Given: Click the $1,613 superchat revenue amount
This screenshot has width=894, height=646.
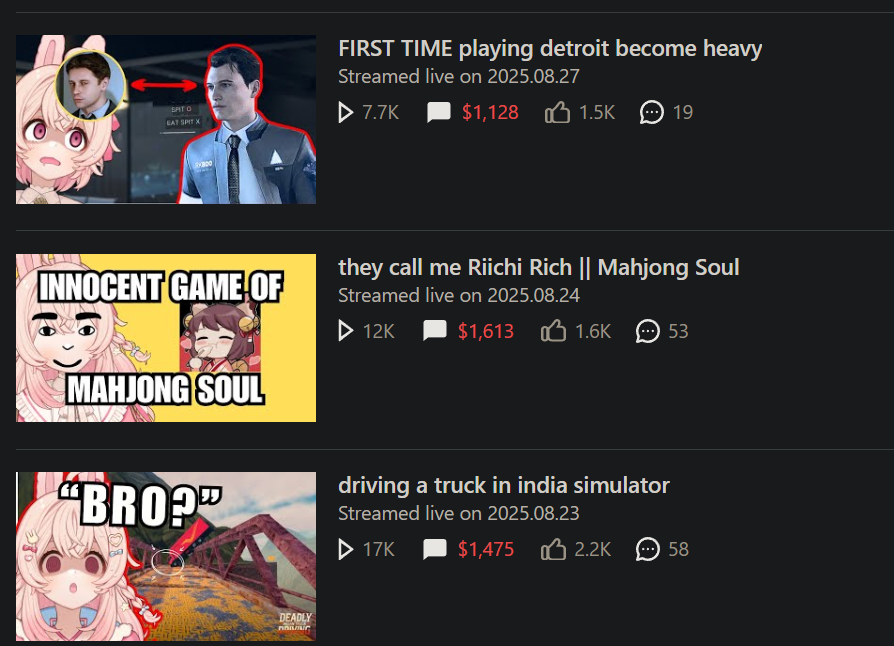Looking at the screenshot, I should (x=486, y=331).
